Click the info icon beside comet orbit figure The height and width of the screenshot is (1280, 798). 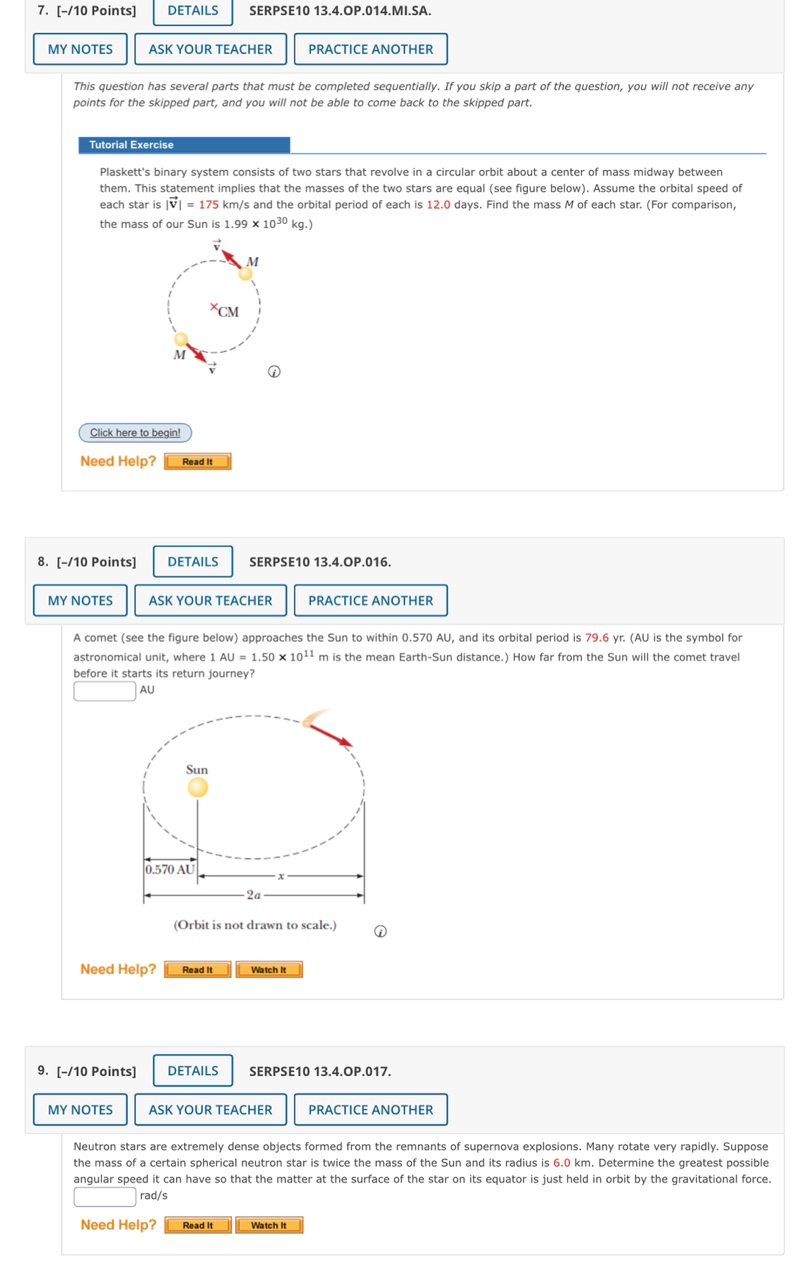(x=378, y=931)
